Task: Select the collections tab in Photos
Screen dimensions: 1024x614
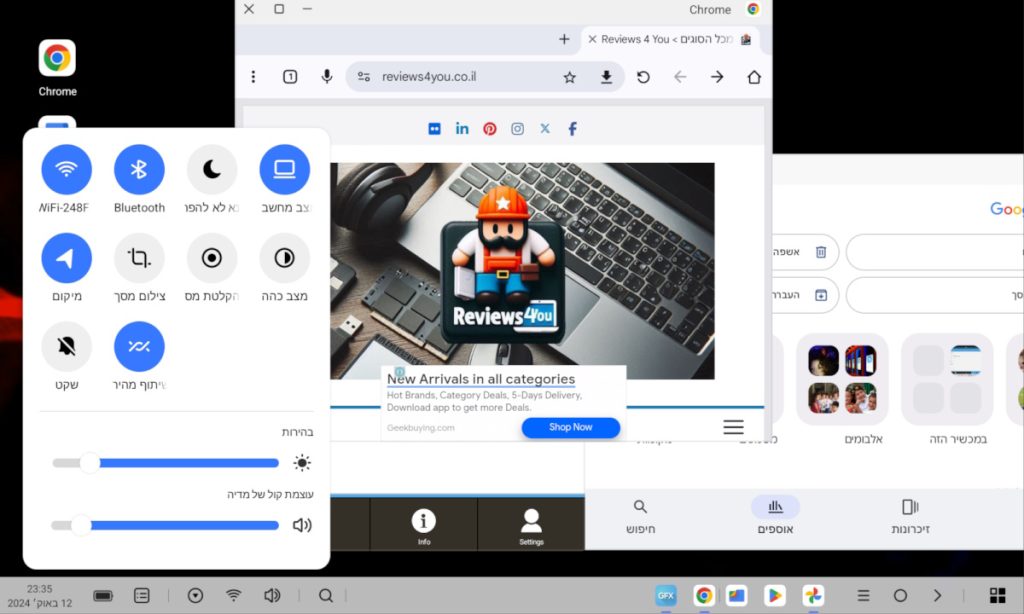Action: [775, 514]
